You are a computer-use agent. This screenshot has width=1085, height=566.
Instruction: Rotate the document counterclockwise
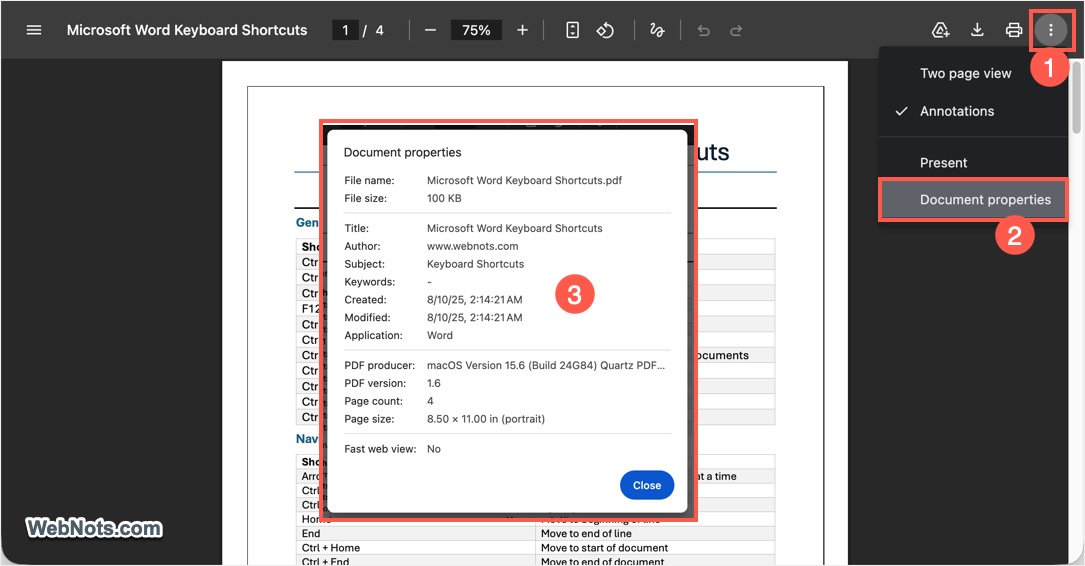(x=605, y=30)
